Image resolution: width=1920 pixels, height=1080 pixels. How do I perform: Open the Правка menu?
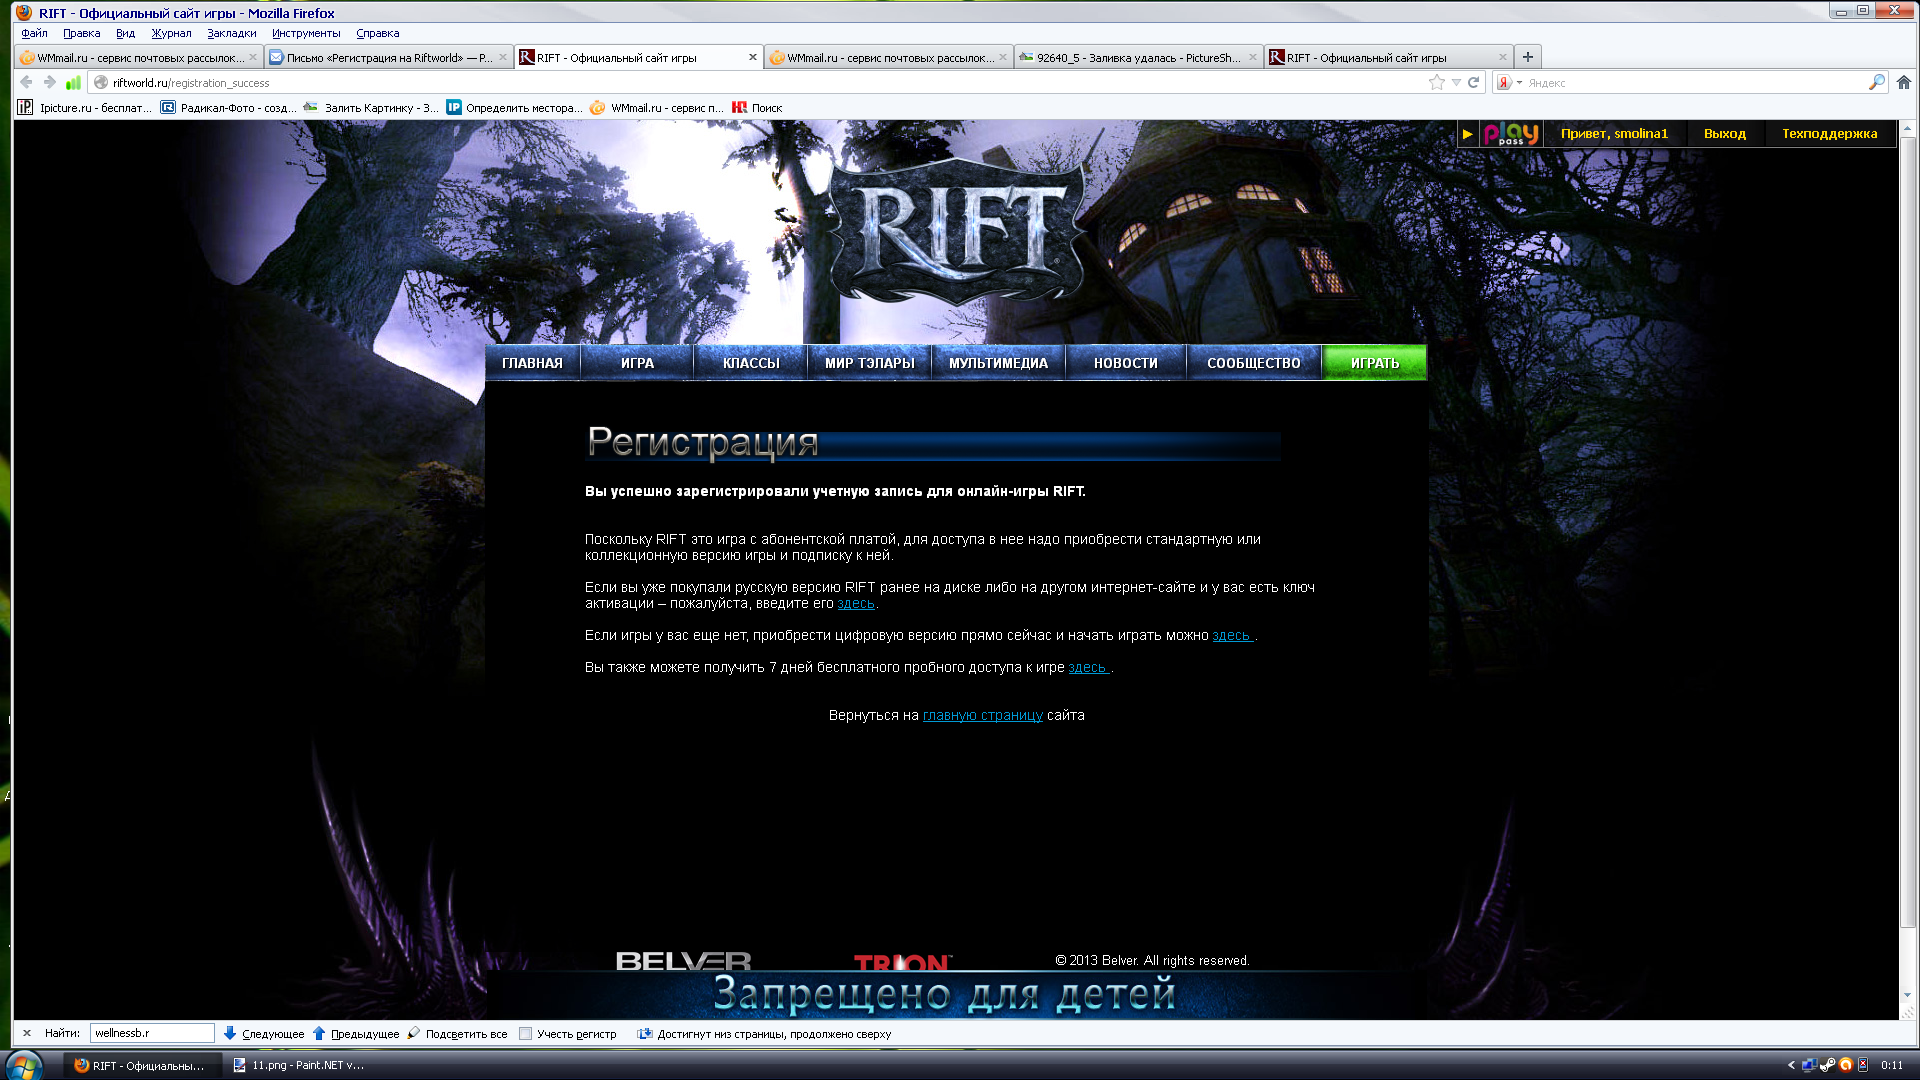coord(81,33)
